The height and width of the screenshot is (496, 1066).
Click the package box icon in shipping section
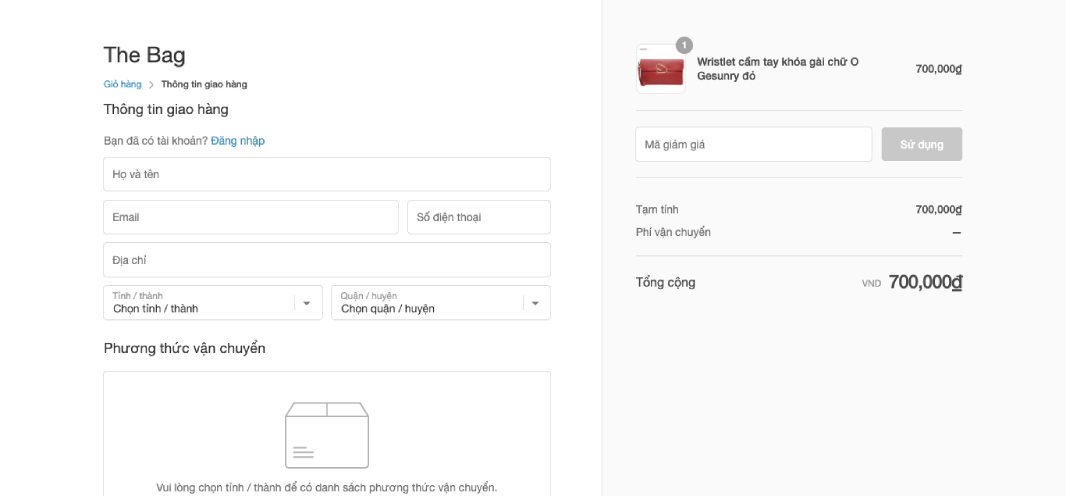tap(327, 435)
